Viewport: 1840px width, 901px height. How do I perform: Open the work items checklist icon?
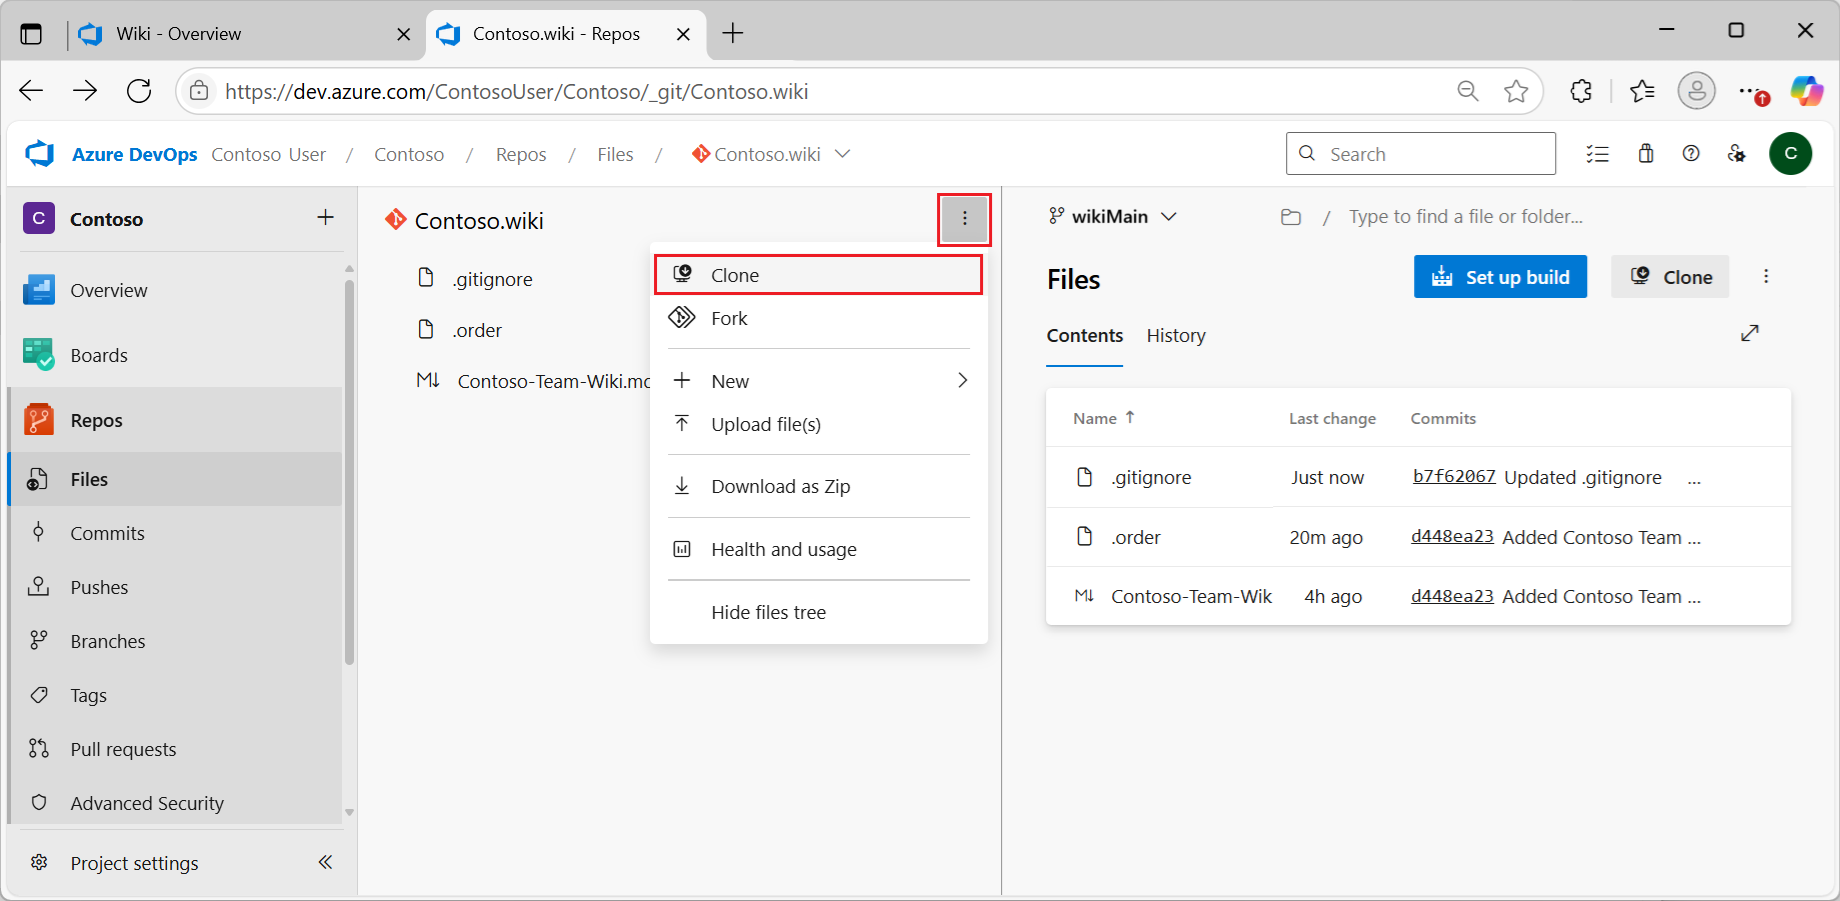click(x=1597, y=153)
